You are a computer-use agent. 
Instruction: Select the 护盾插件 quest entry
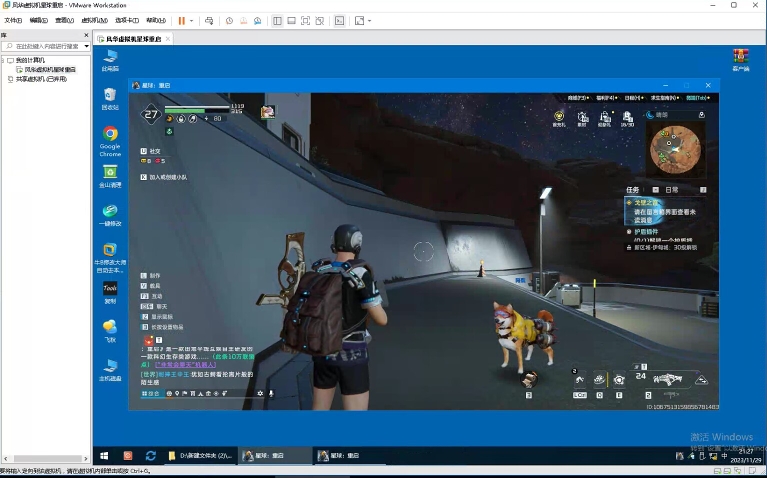coord(646,232)
